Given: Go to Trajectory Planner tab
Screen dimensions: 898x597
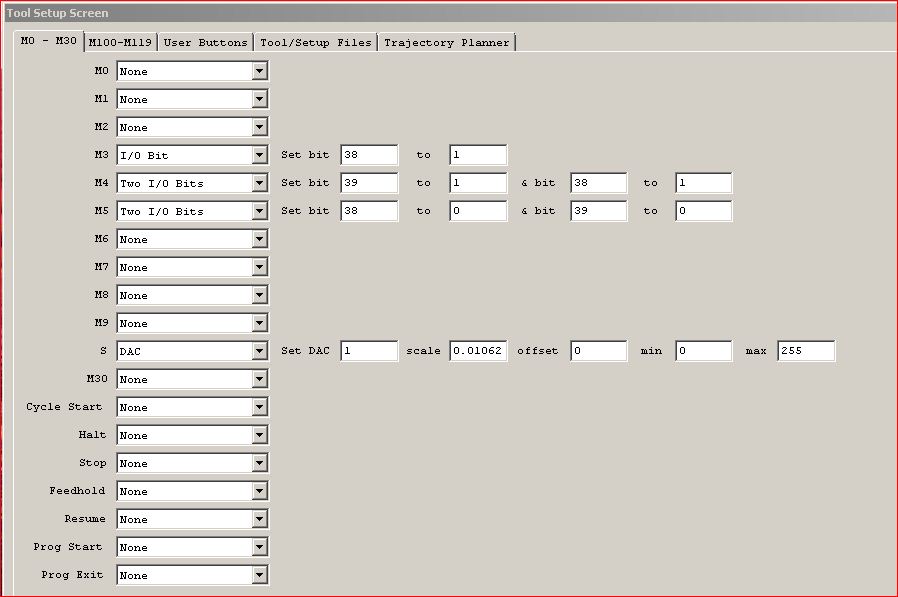Looking at the screenshot, I should coord(446,42).
